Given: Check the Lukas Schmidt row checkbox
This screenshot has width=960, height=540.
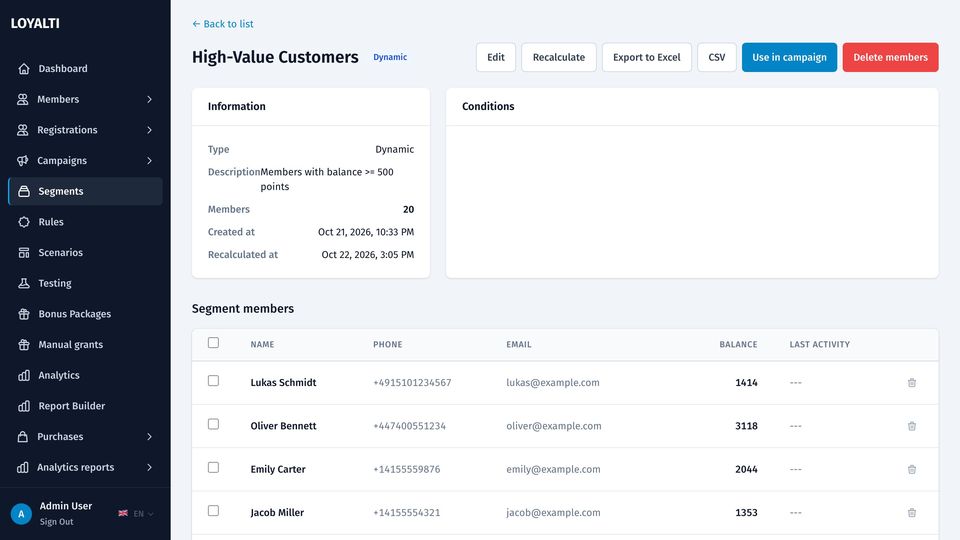Looking at the screenshot, I should [213, 381].
